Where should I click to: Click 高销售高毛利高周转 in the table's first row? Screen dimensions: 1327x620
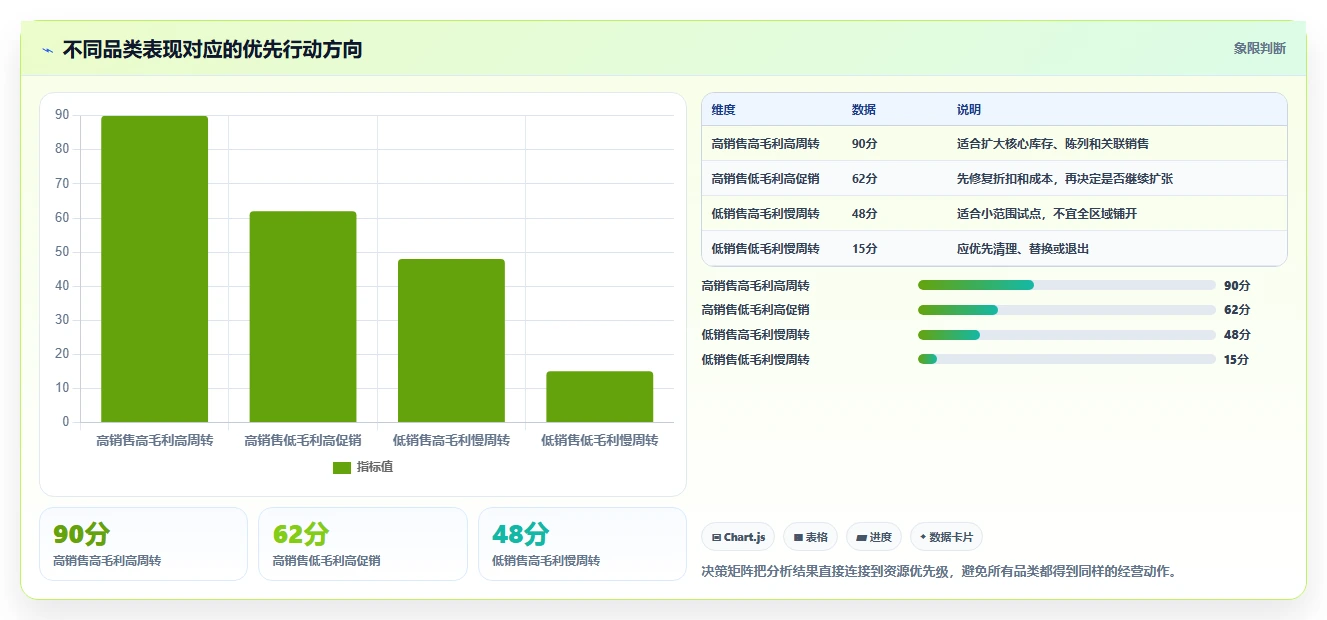766,144
